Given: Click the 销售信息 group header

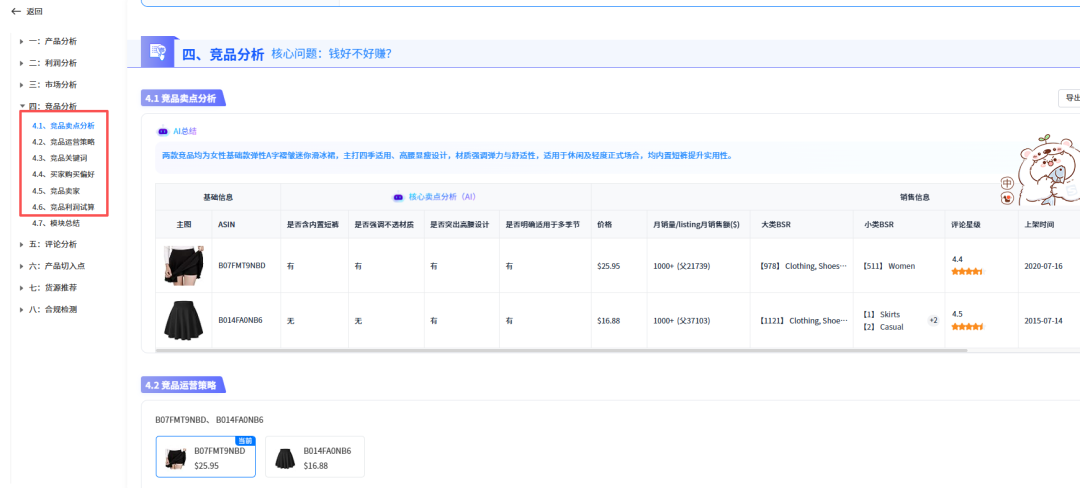Looking at the screenshot, I should tap(915, 197).
